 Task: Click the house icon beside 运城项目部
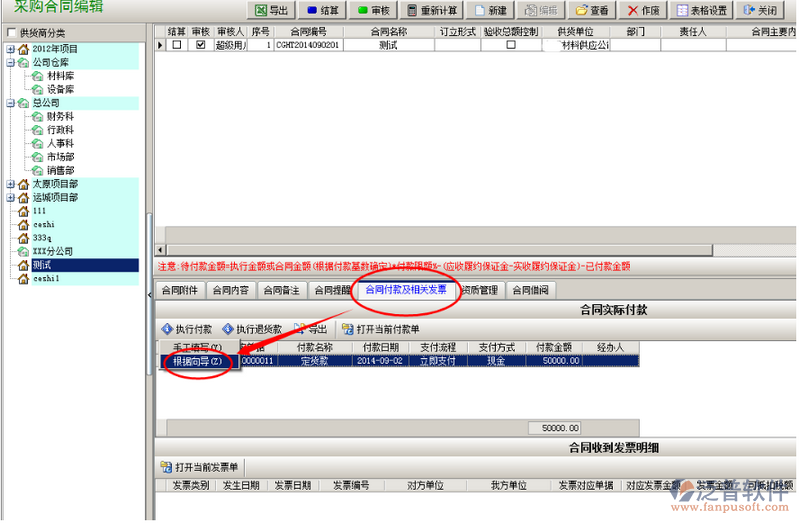23,198
